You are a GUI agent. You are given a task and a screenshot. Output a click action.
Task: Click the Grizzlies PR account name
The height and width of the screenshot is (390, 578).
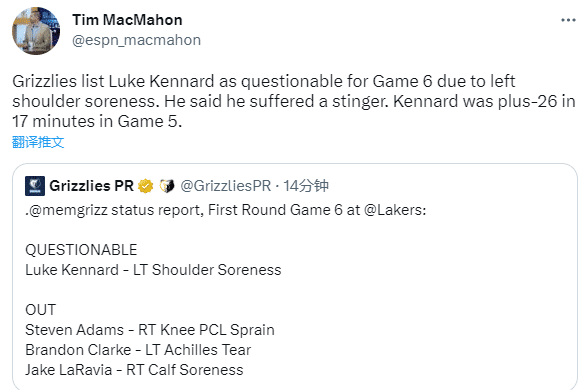[91, 186]
